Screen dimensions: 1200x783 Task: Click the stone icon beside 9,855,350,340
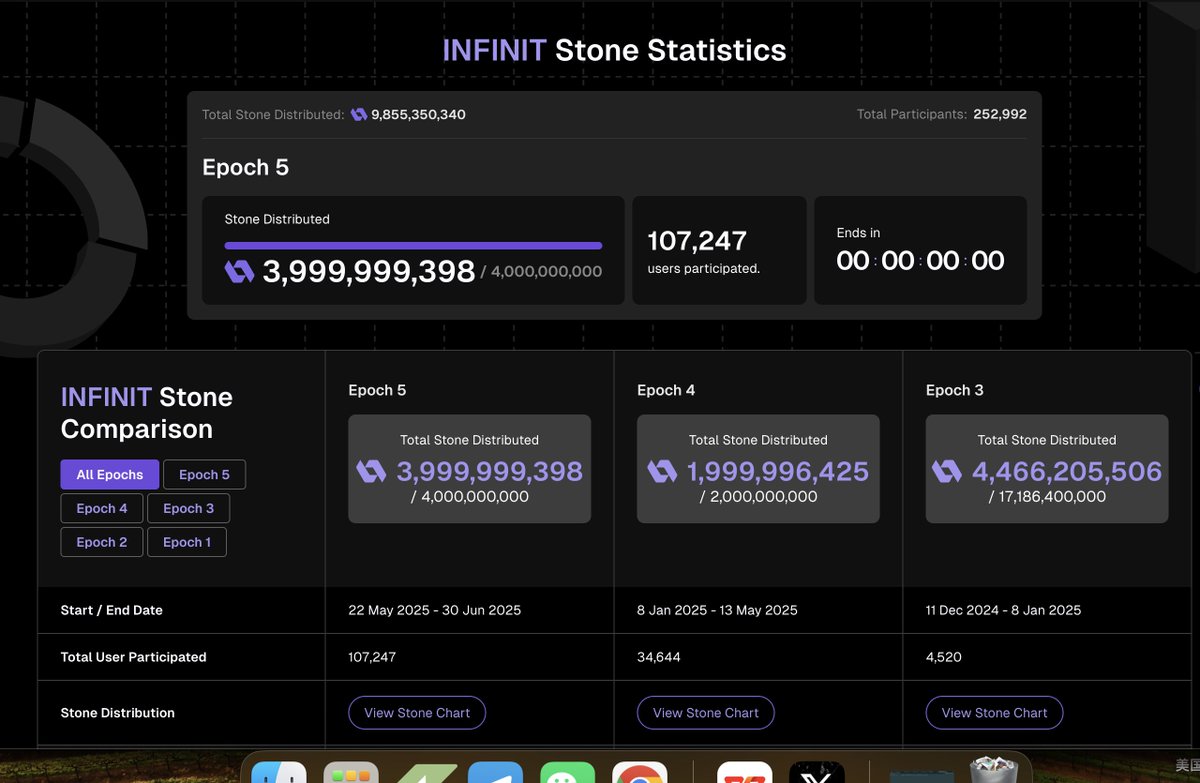coord(359,115)
